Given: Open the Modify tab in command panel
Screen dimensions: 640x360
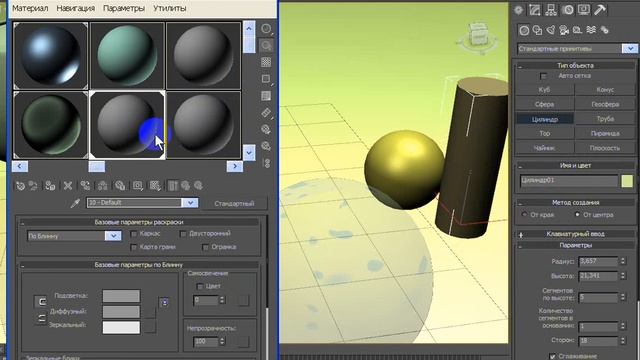Looking at the screenshot, I should click(x=535, y=10).
